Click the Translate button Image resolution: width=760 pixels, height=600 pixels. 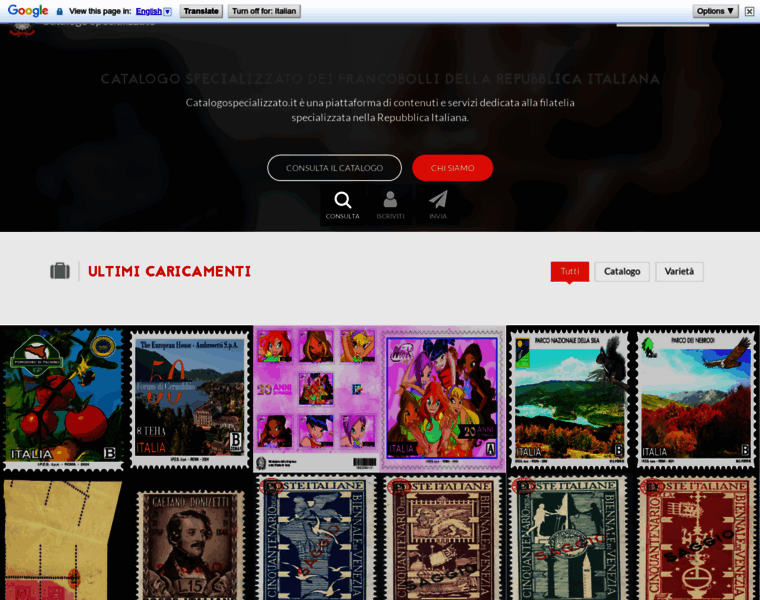tap(201, 11)
